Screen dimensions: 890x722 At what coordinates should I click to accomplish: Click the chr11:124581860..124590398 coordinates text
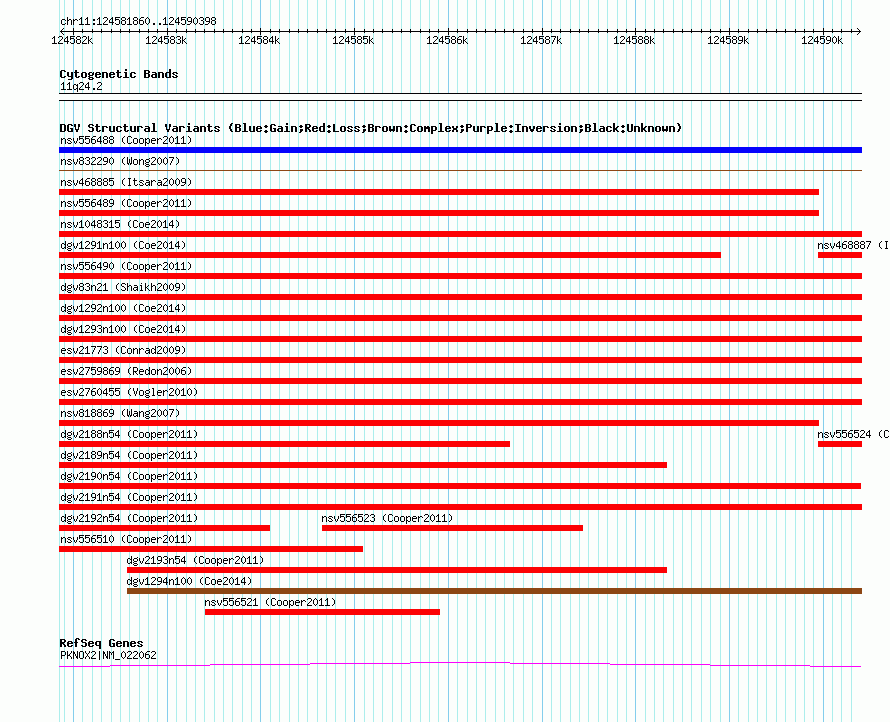pos(138,21)
